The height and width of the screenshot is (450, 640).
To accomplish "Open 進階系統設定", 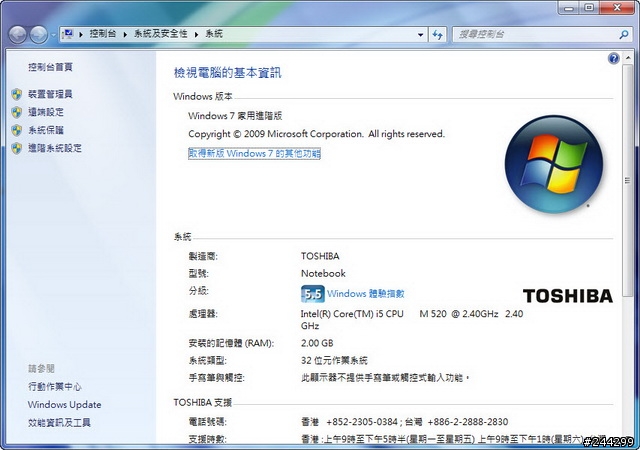I will tap(55, 148).
